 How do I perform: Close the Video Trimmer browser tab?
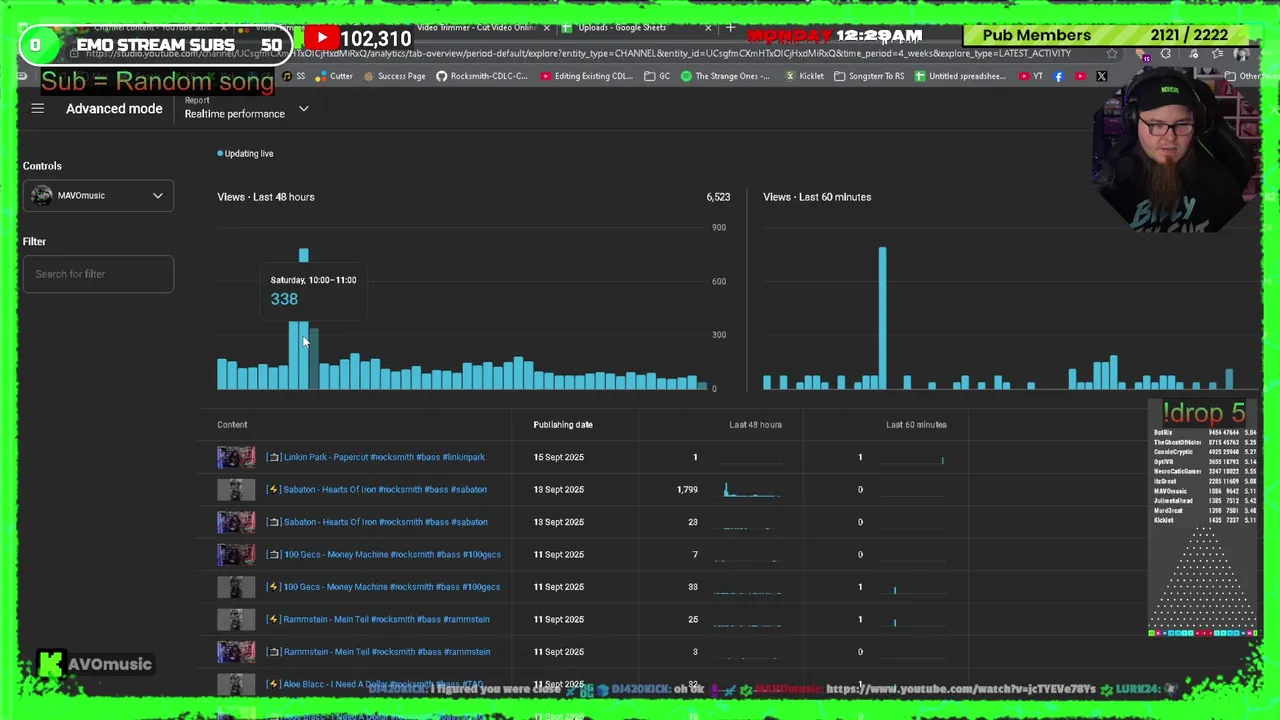pos(546,27)
